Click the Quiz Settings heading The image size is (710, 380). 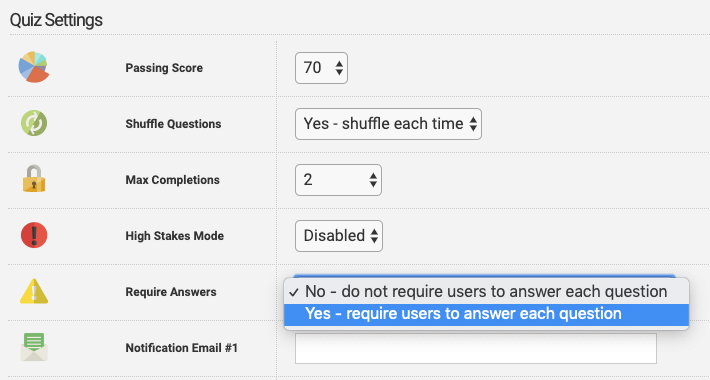(x=56, y=20)
